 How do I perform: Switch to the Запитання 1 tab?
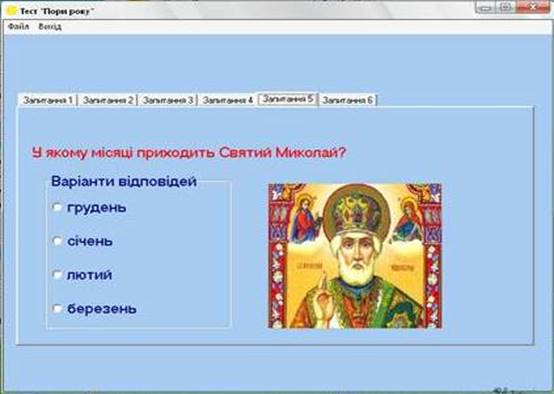click(48, 100)
